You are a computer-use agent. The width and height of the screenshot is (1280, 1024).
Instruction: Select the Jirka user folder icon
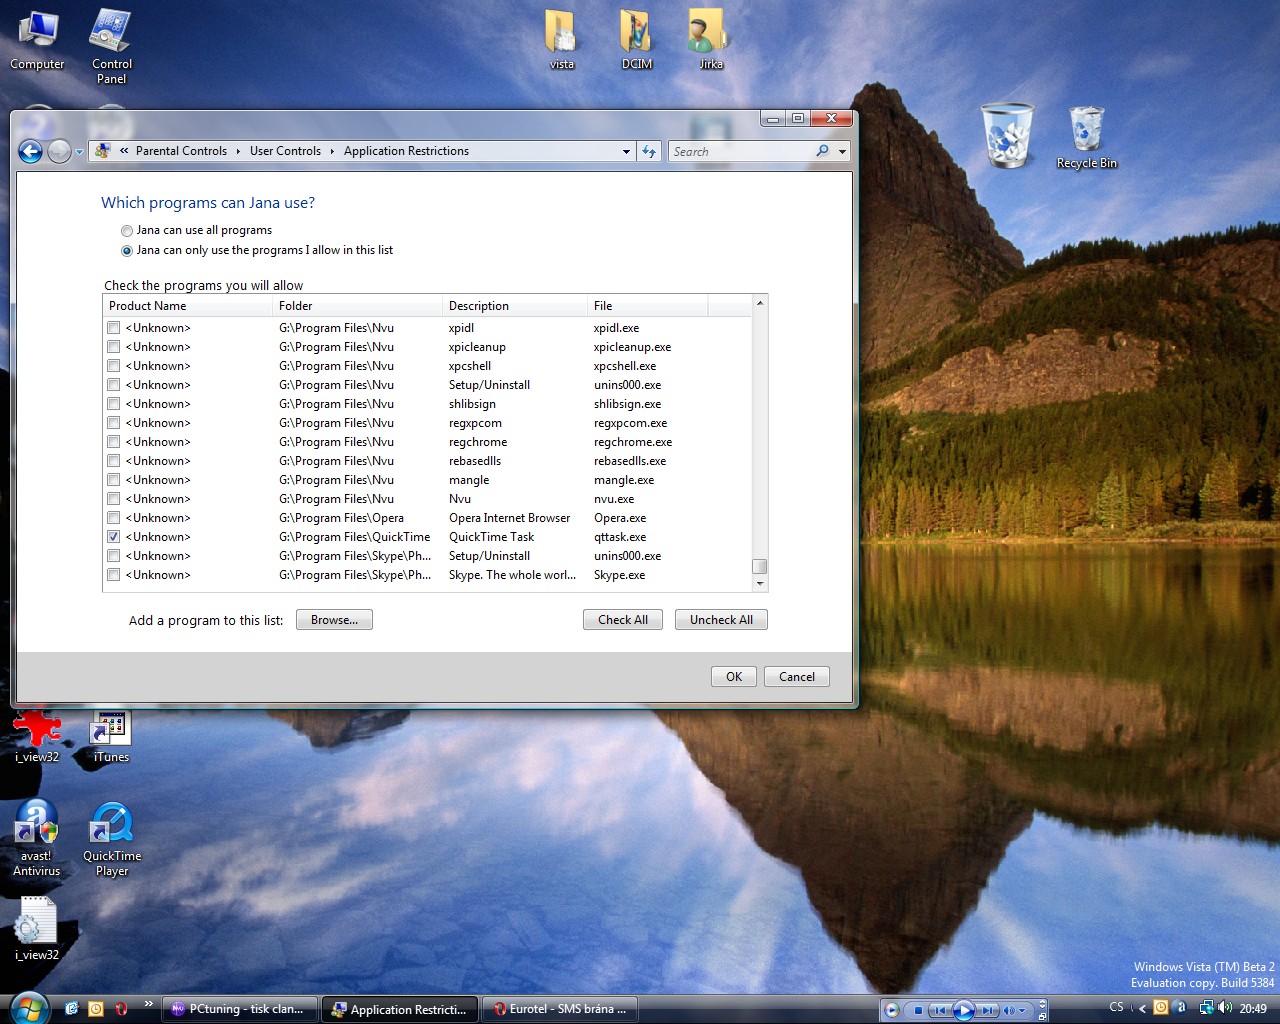coord(710,40)
